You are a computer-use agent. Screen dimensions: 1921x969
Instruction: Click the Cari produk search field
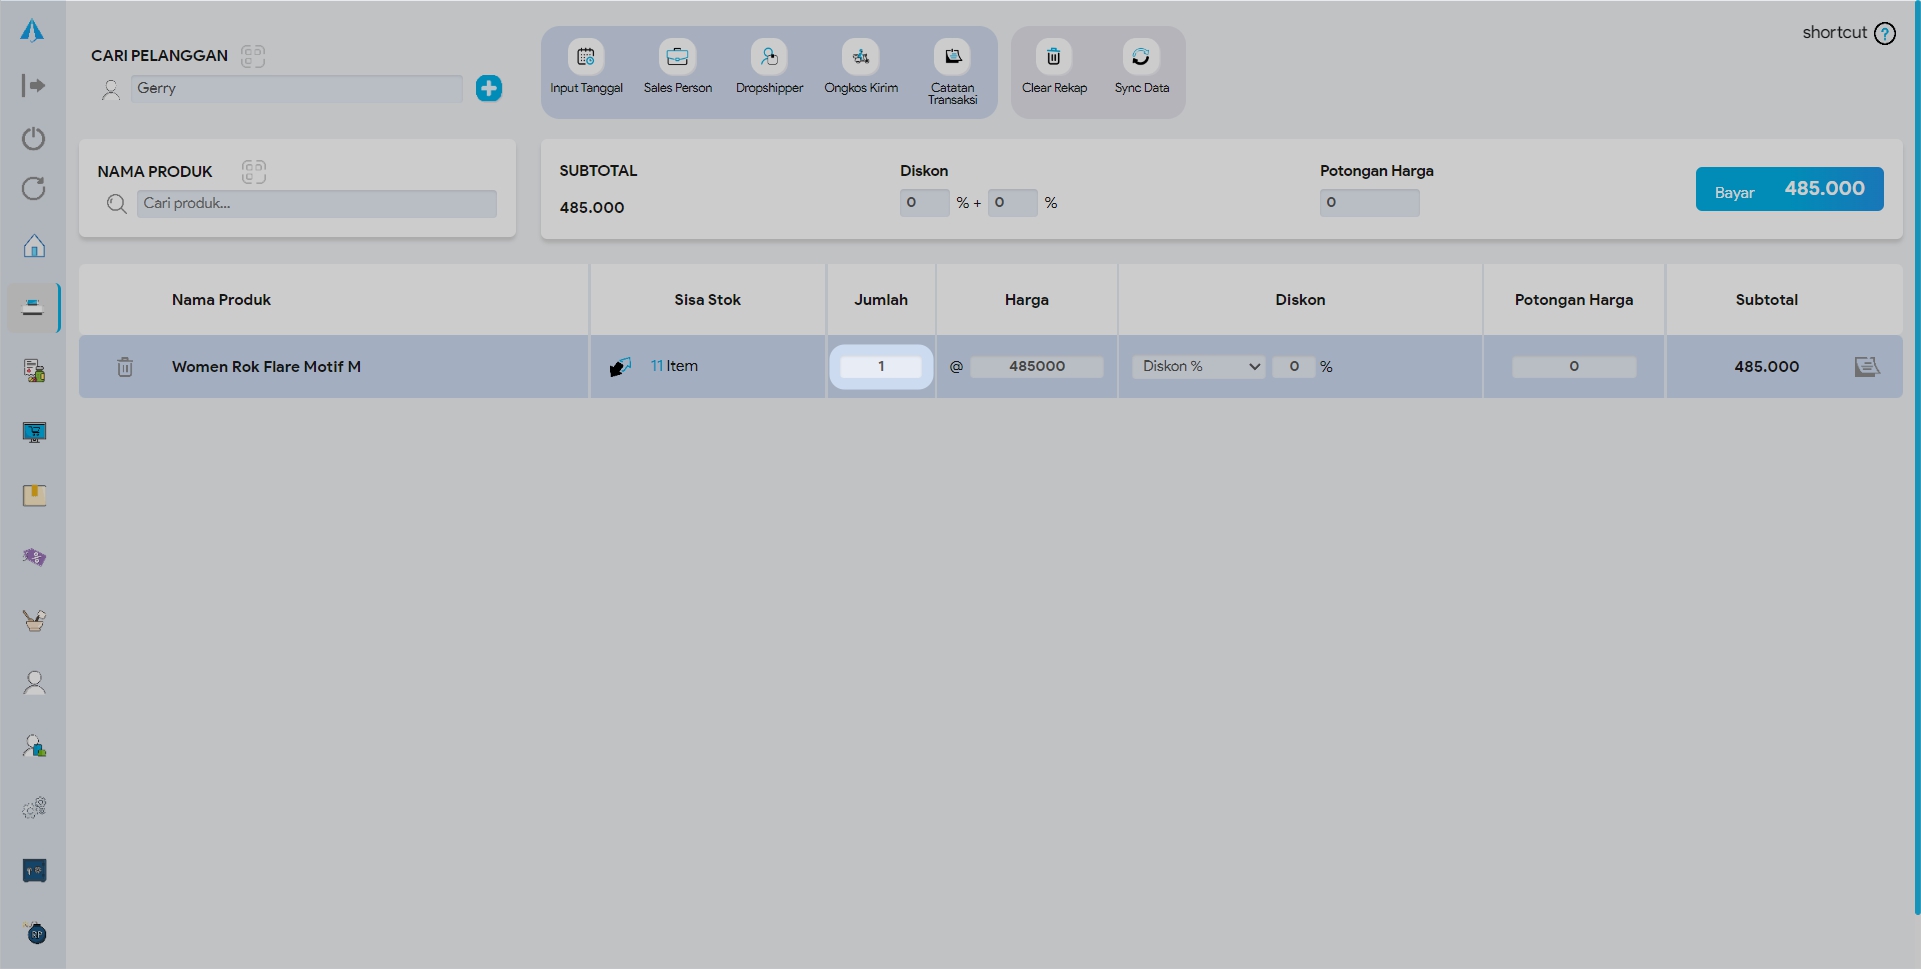316,204
